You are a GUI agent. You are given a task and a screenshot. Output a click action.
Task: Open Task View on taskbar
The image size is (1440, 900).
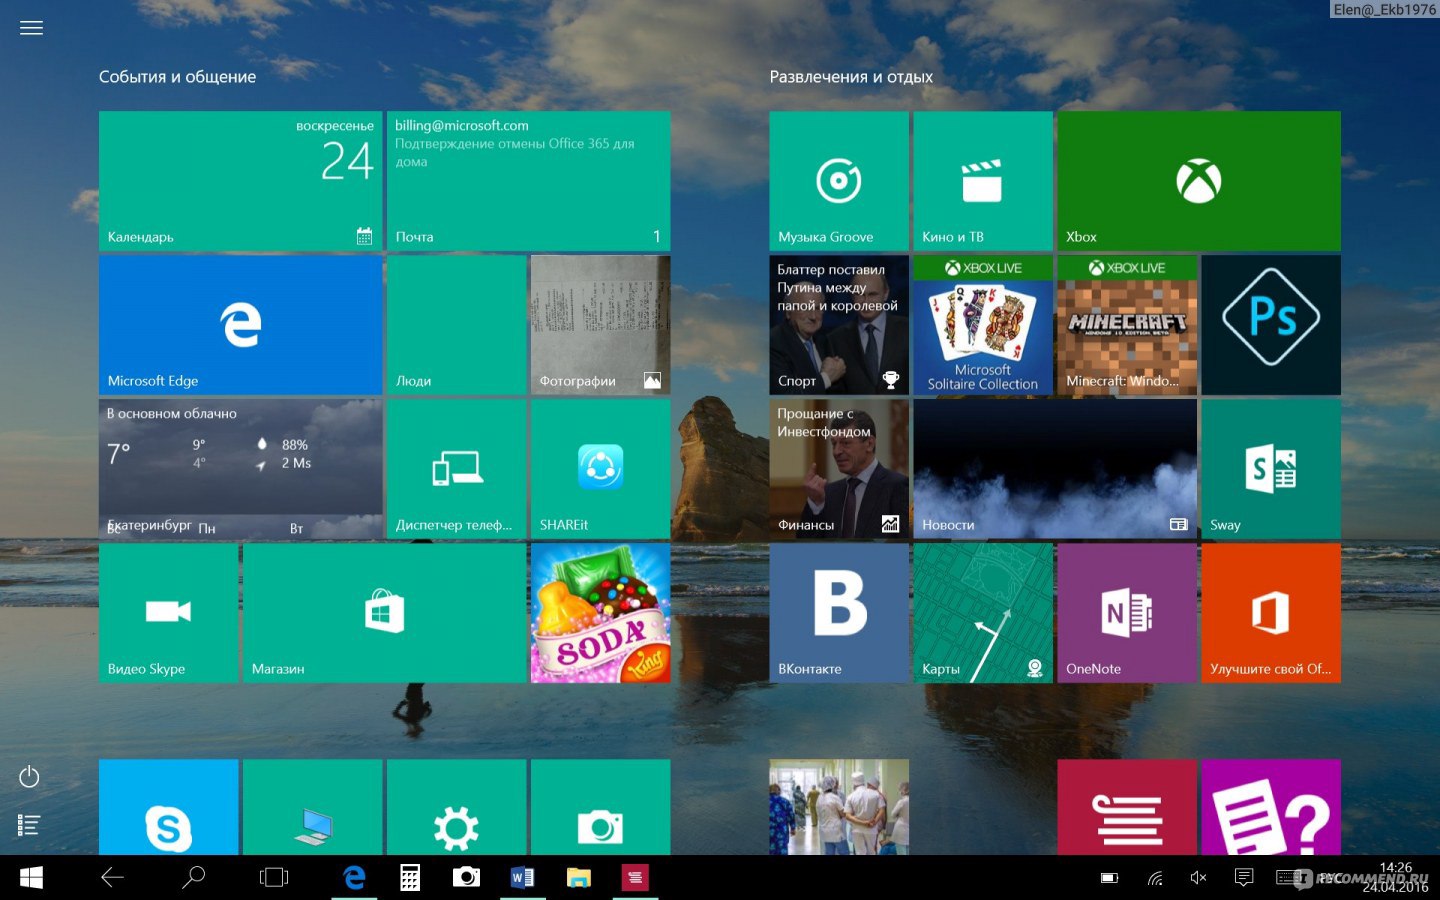click(273, 877)
